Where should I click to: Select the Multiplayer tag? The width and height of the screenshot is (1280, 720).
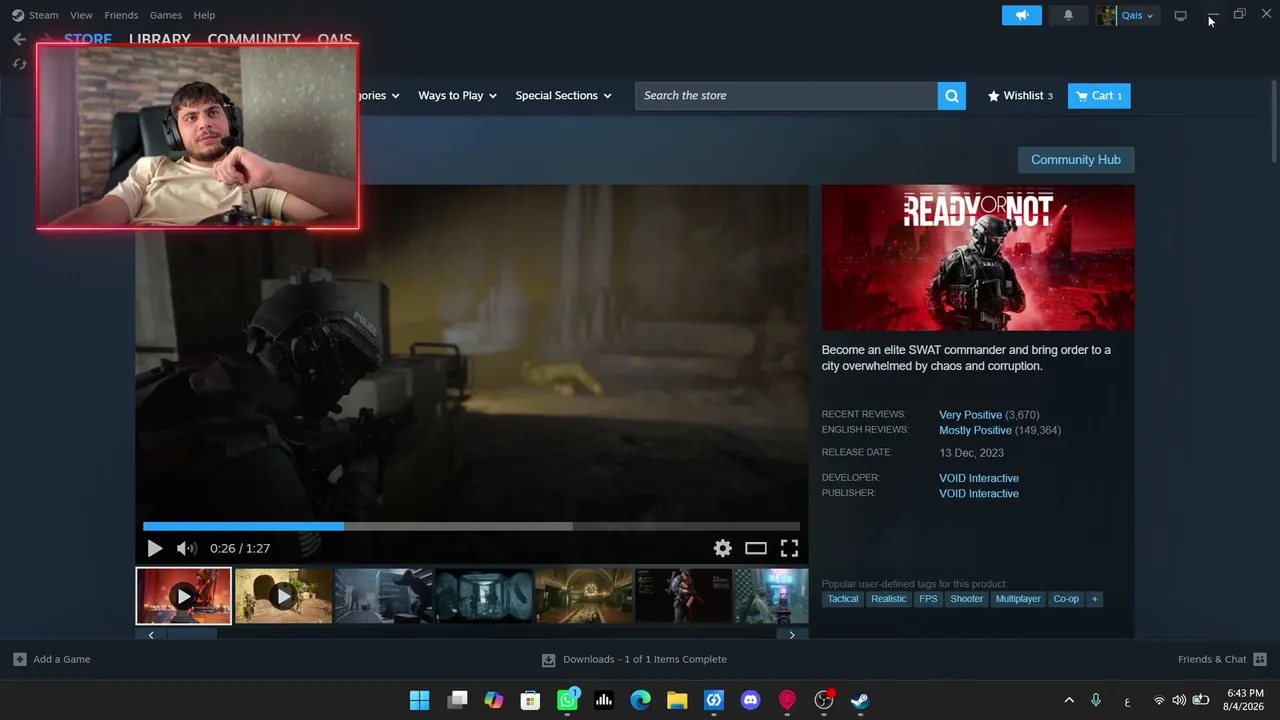pyautogui.click(x=1018, y=599)
